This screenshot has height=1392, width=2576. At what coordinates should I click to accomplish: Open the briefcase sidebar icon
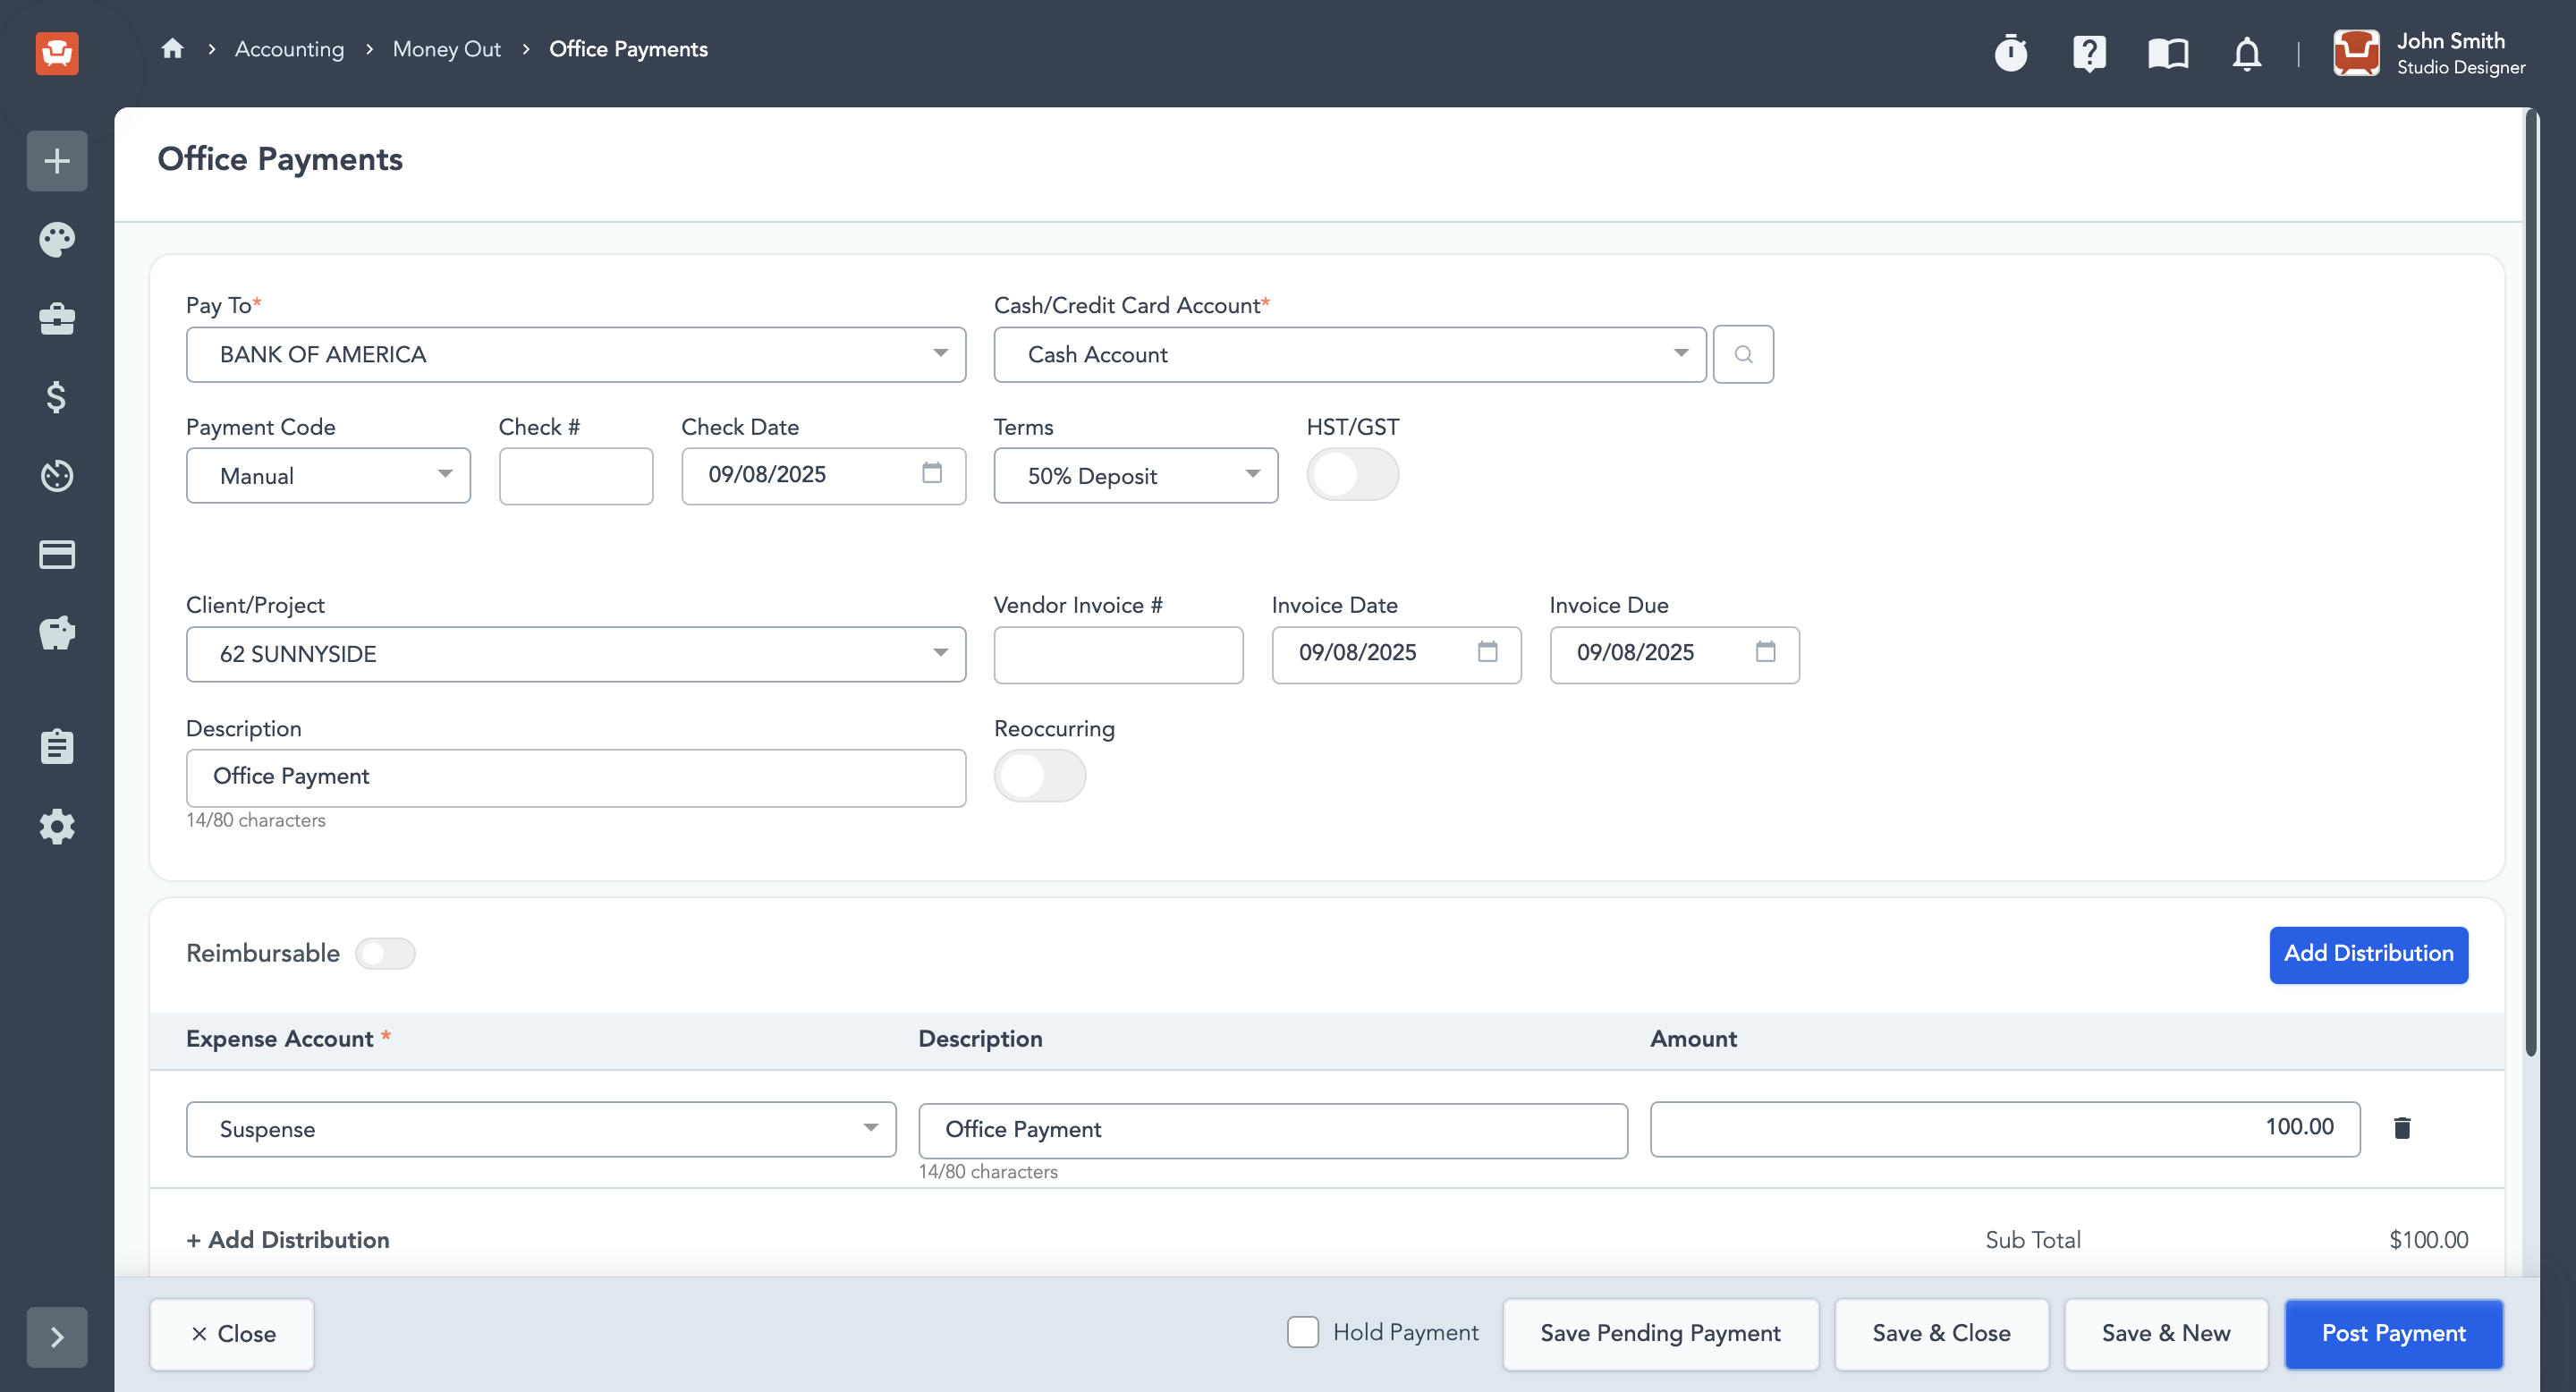57,318
